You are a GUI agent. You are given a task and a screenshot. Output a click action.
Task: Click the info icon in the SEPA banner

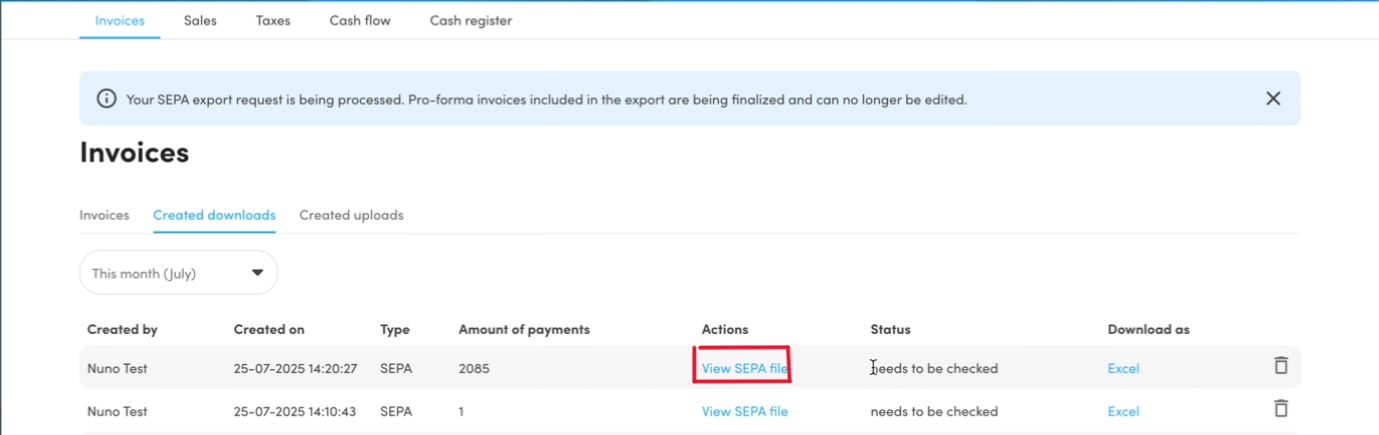[106, 99]
